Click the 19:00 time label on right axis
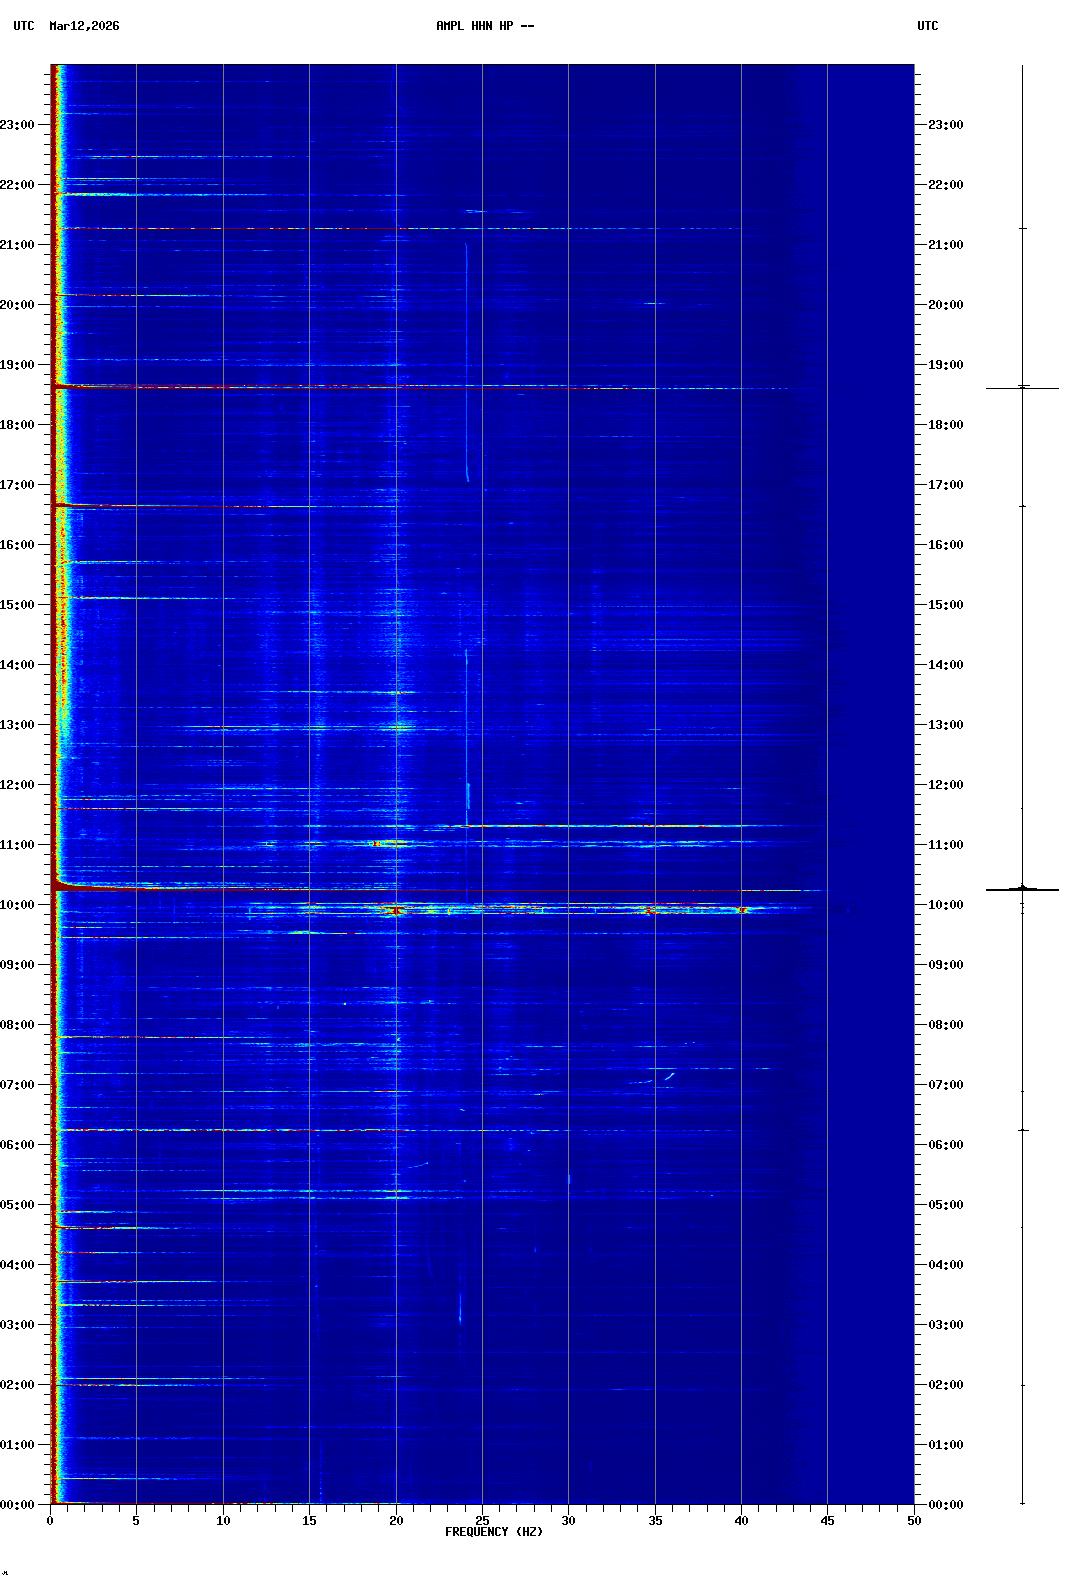1066x1584 pixels. click(x=945, y=365)
